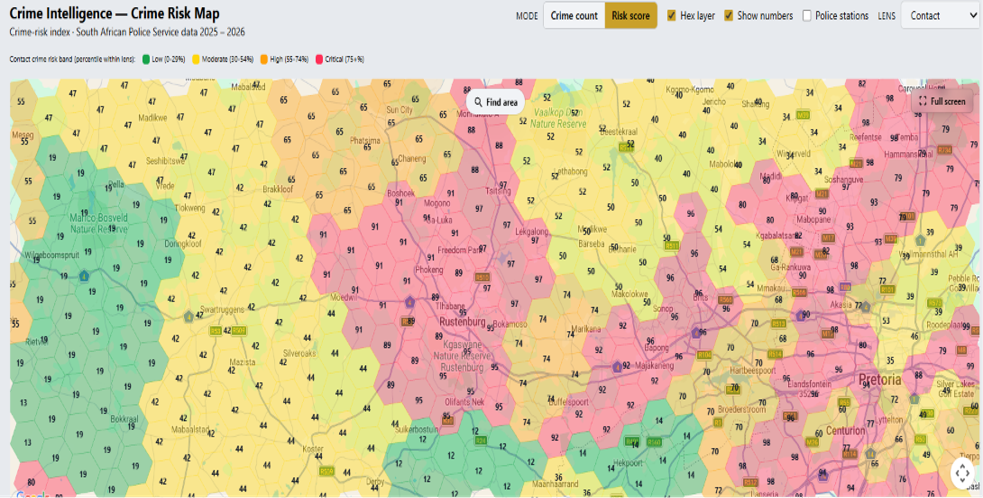Click the Koster town label
The height and width of the screenshot is (498, 983).
pyautogui.click(x=313, y=449)
